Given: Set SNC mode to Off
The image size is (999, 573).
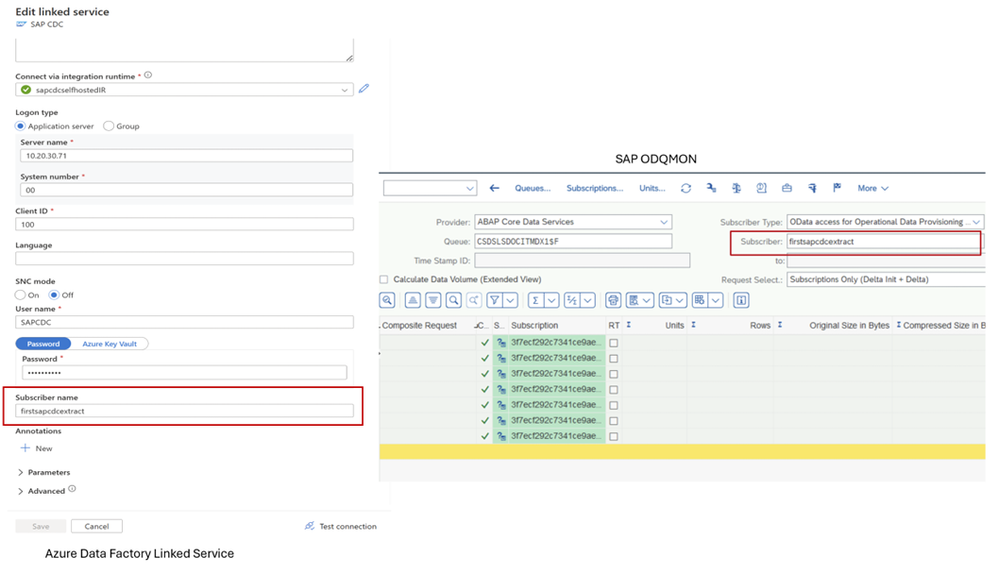Looking at the screenshot, I should coord(54,295).
